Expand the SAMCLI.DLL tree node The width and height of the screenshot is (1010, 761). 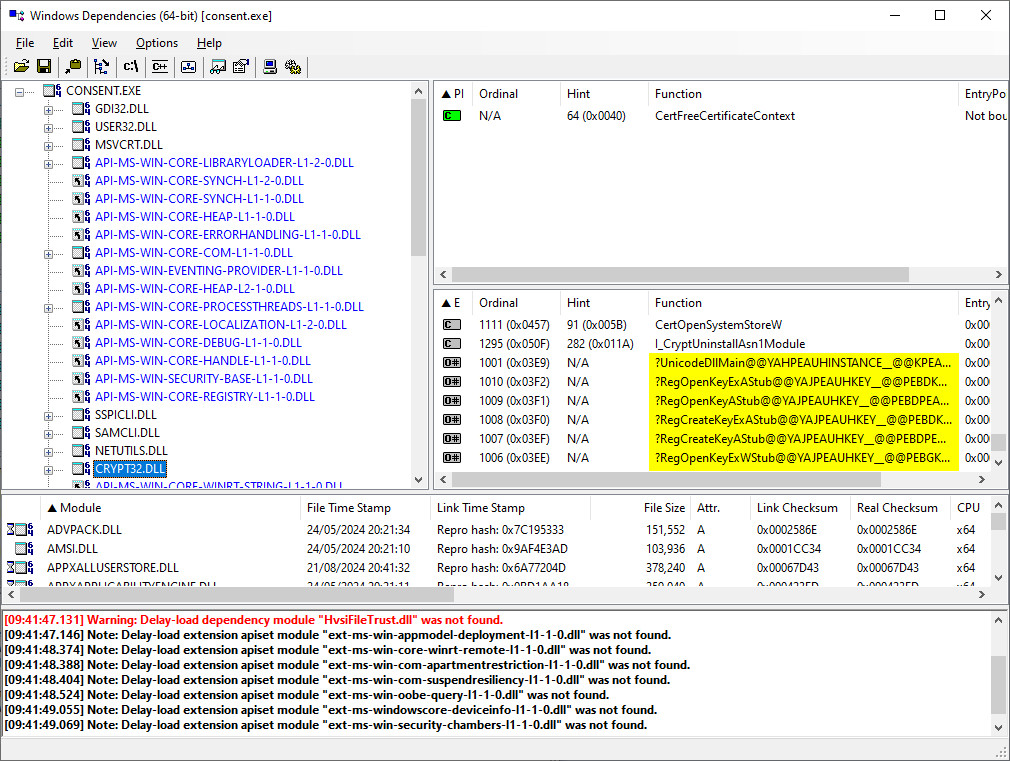(x=48, y=434)
